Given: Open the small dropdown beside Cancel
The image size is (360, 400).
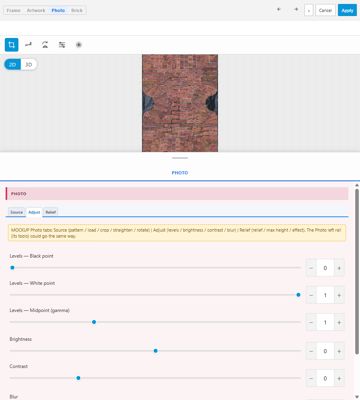Looking at the screenshot, I should [x=309, y=10].
